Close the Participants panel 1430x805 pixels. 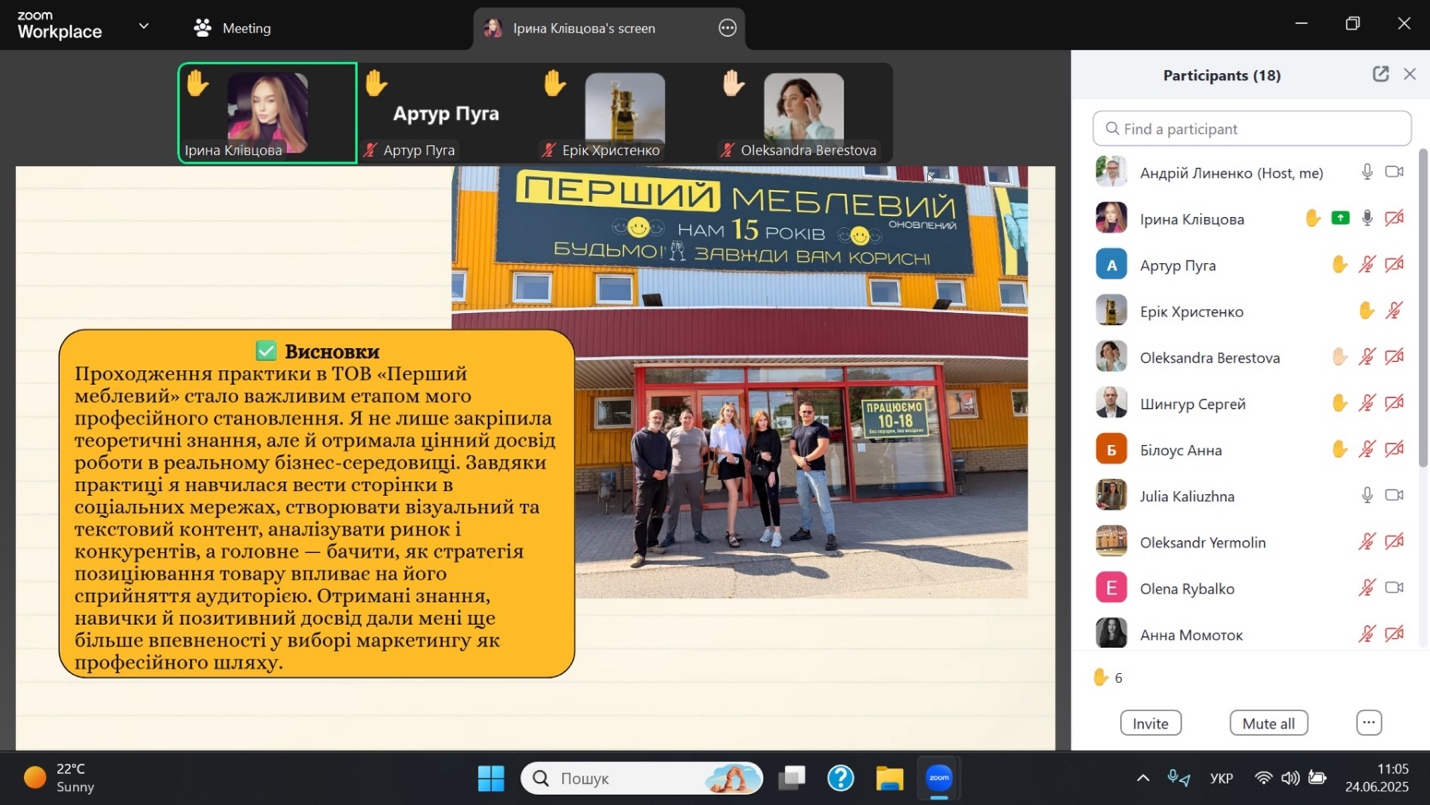pos(1410,74)
